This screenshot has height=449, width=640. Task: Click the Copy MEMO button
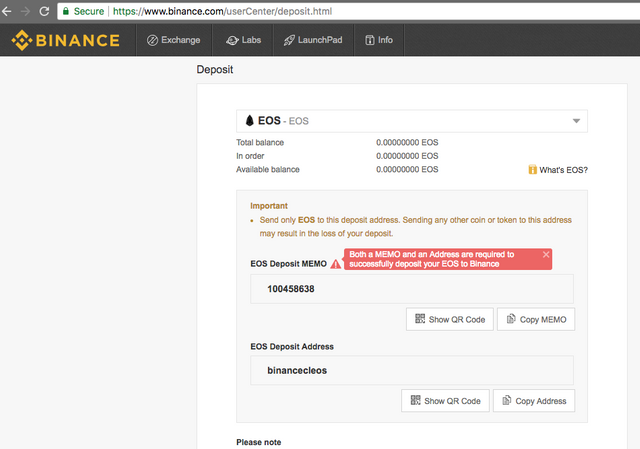(536, 319)
